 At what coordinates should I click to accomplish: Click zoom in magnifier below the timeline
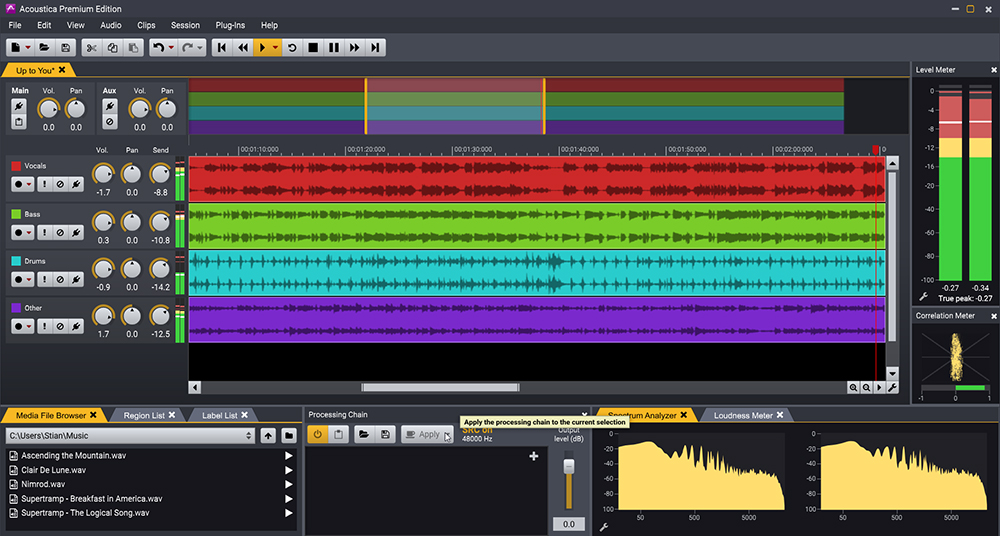click(x=854, y=387)
